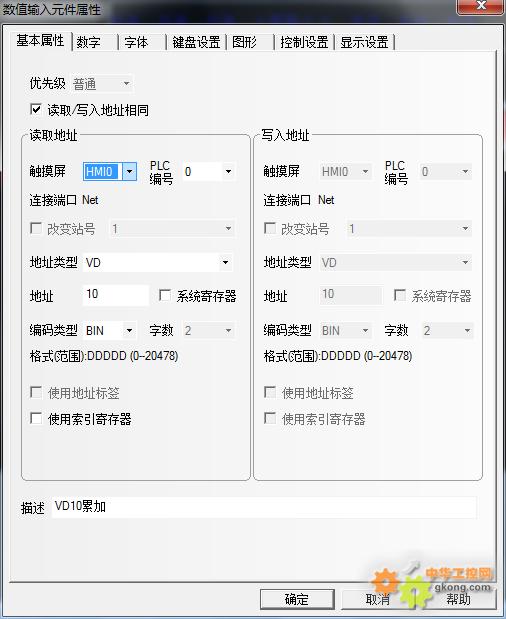Viewport: 506px width, 619px height.
Task: Go to the 显示设置 tab
Action: pyautogui.click(x=364, y=42)
